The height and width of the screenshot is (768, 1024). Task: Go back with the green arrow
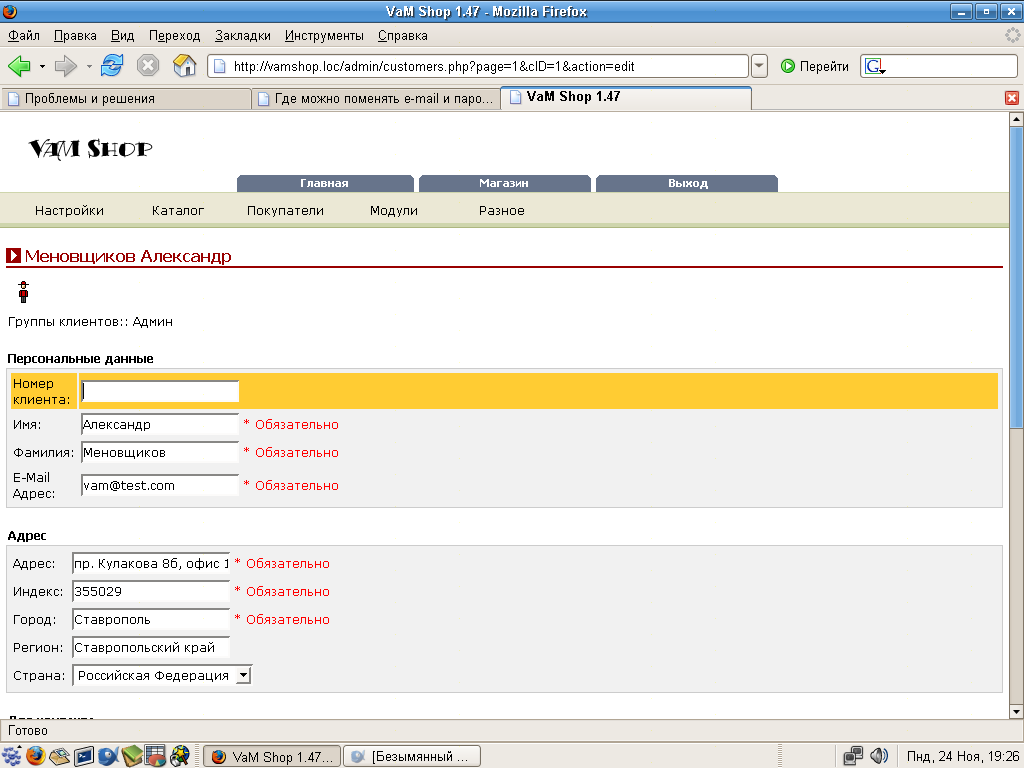tap(19, 65)
